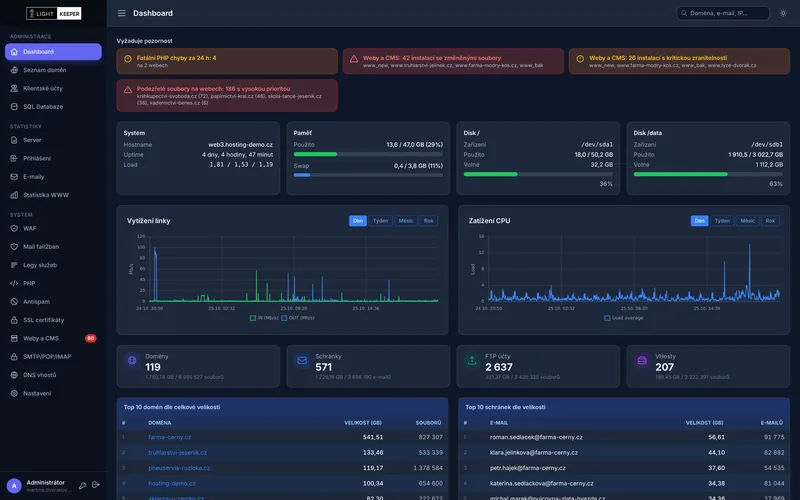Click the envelope icon beside E-maily
The width and height of the screenshot is (800, 500).
pos(14,177)
